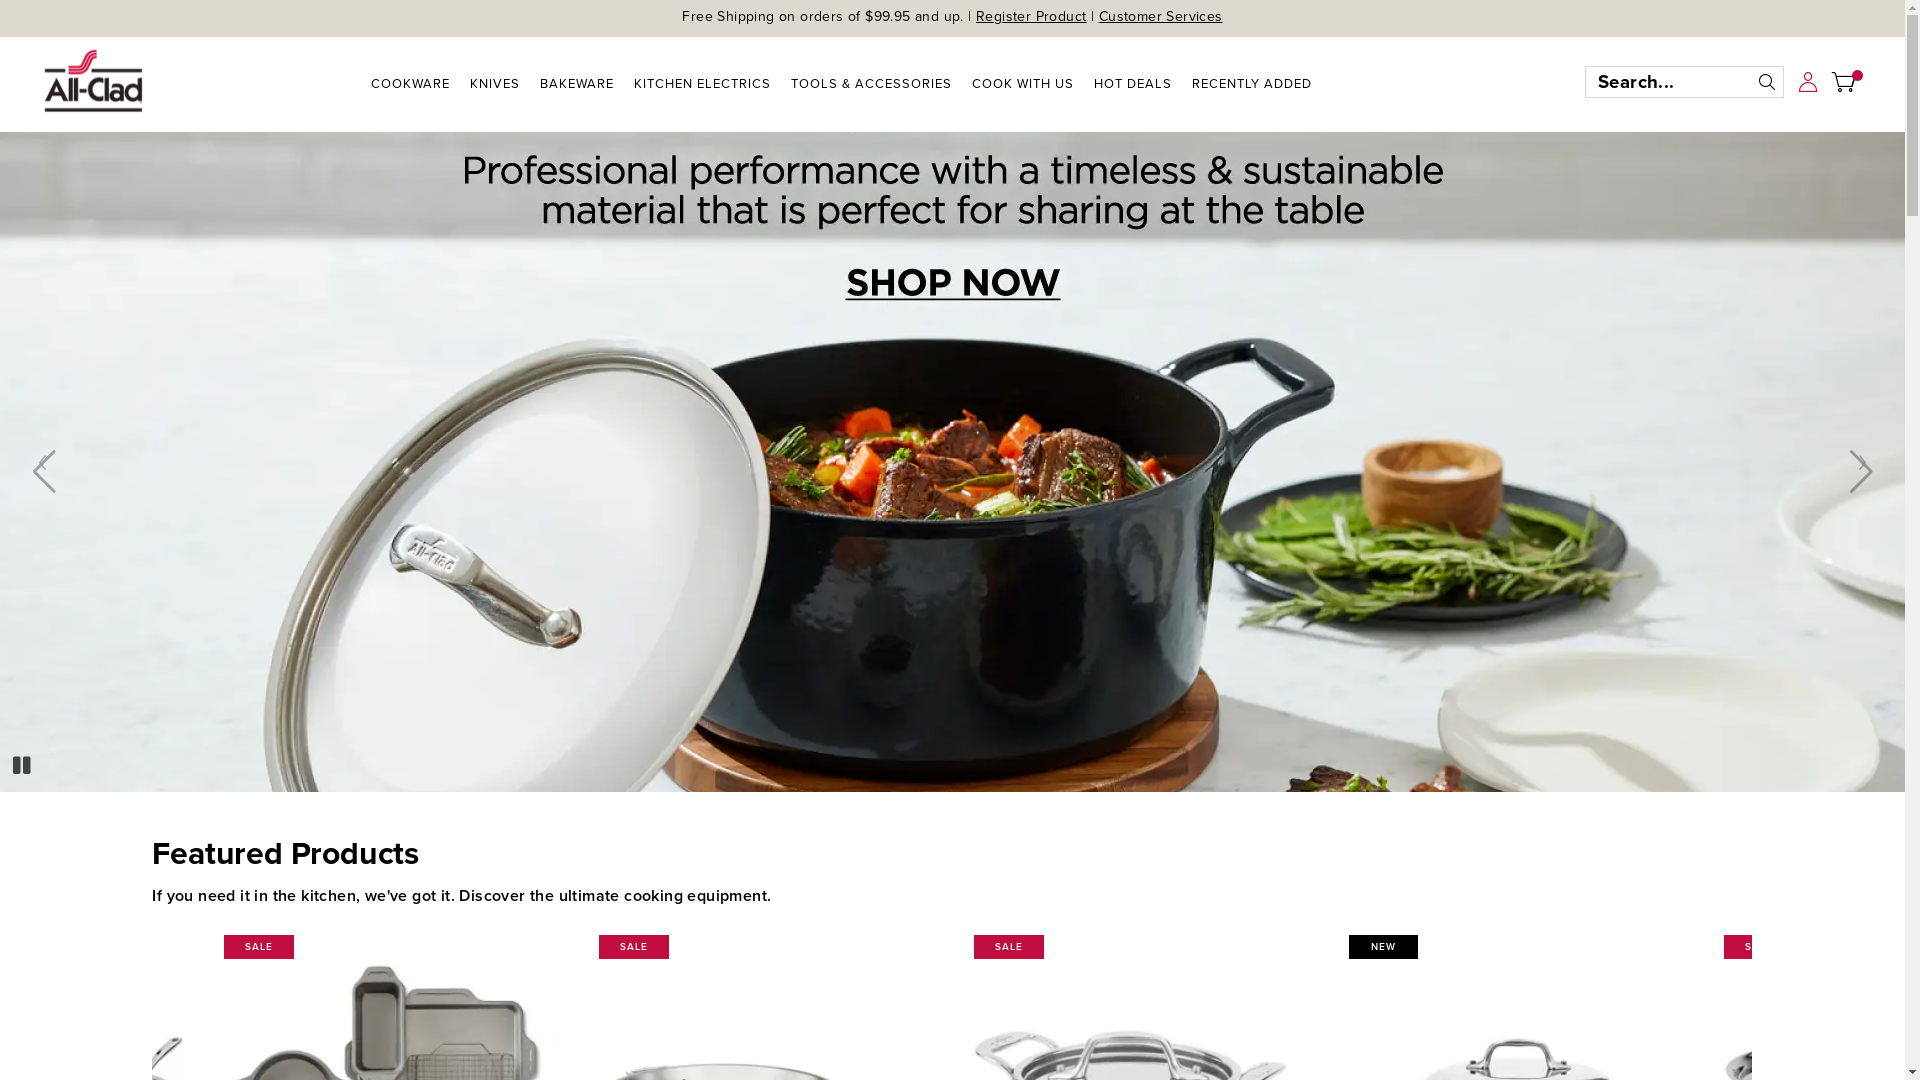
Task: Open Recently Added products
Action: click(x=1252, y=84)
